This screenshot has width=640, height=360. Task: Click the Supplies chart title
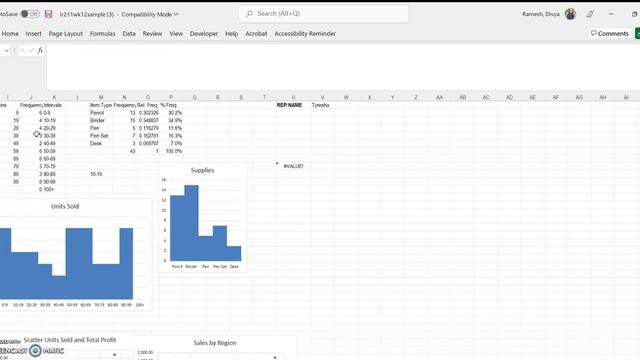click(202, 170)
